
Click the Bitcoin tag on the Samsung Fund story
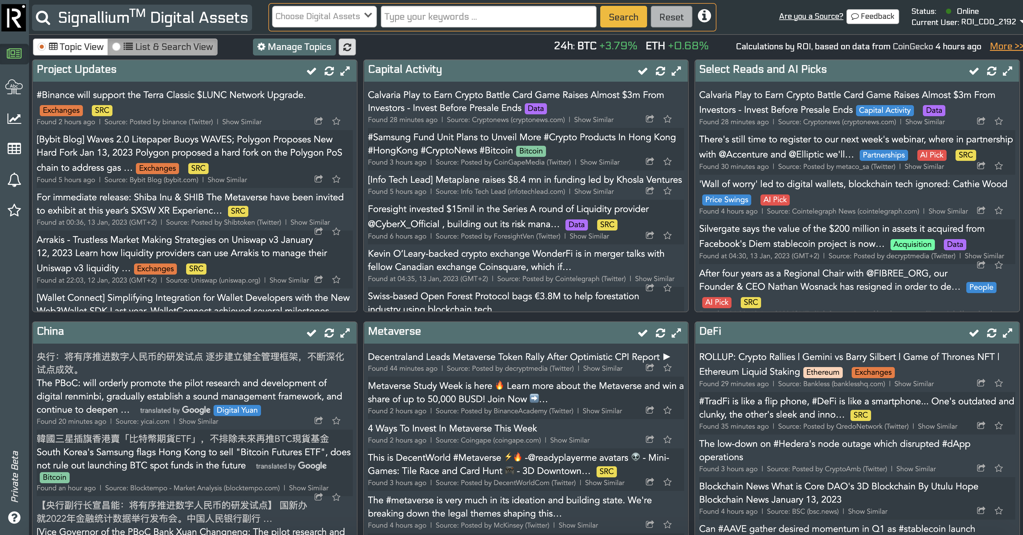pos(531,151)
